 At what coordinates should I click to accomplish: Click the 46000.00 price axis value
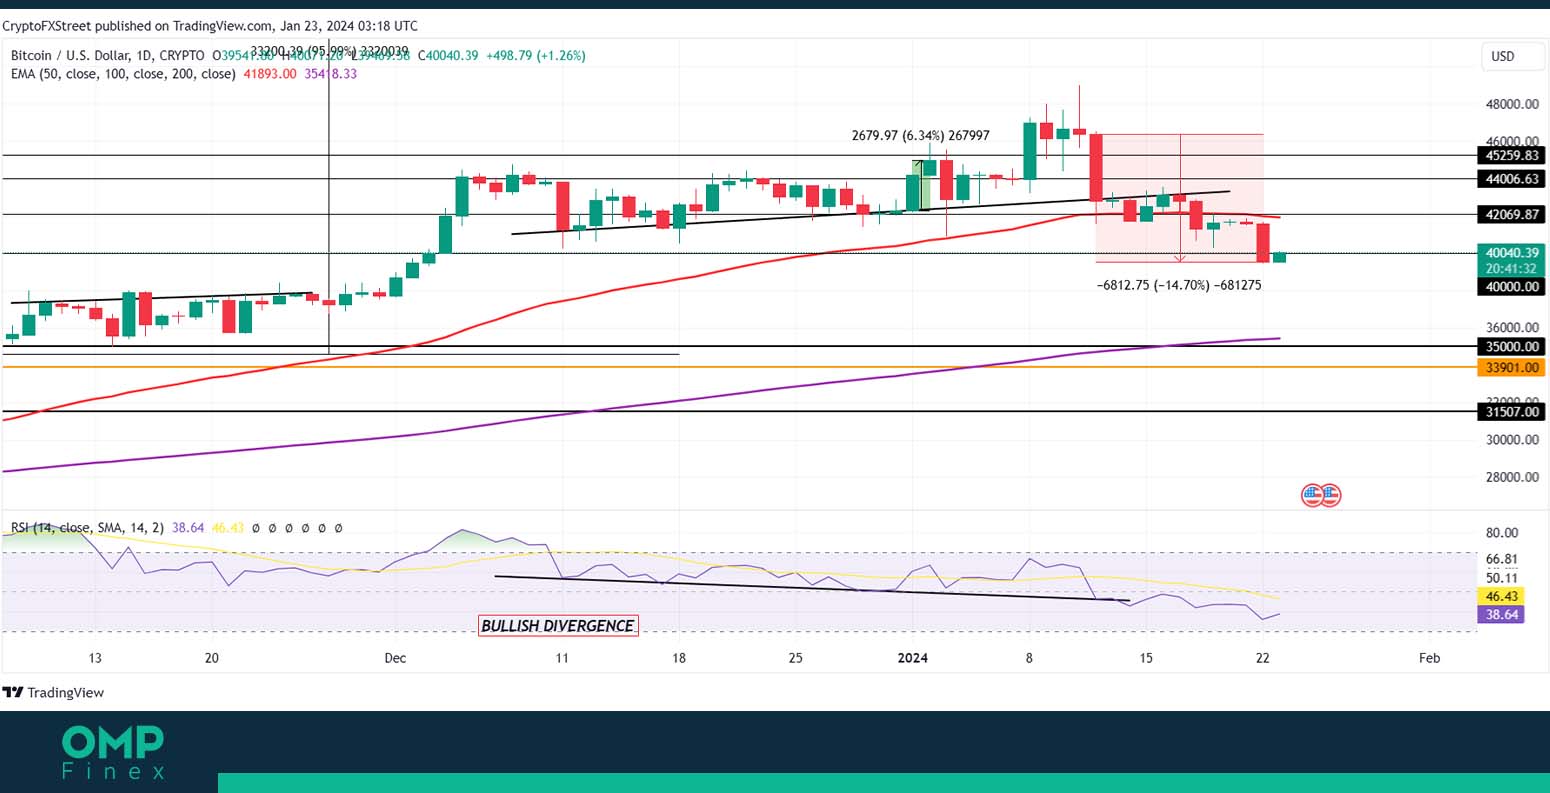coord(1512,141)
